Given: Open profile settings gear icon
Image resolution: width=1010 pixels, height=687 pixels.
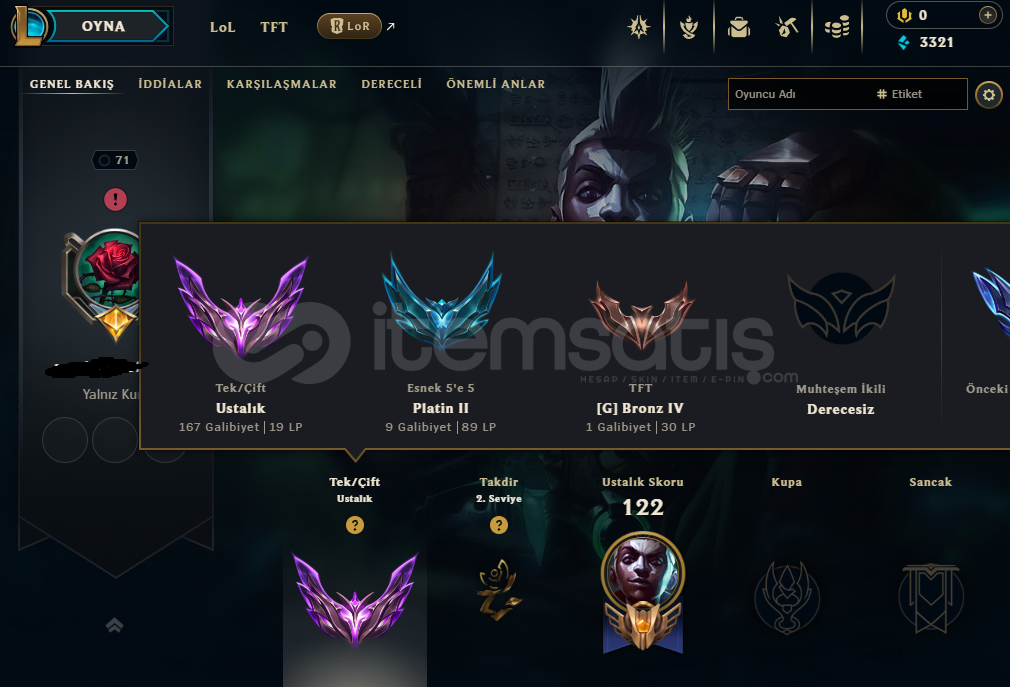Looking at the screenshot, I should (989, 95).
